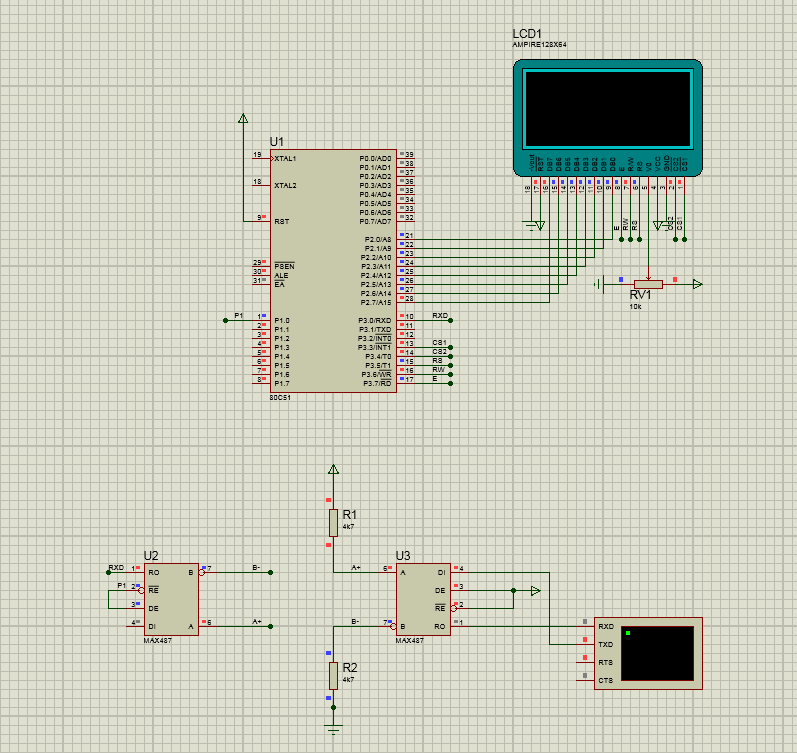Select the ground symbol below R2
This screenshot has width=797, height=753.
coord(333,729)
